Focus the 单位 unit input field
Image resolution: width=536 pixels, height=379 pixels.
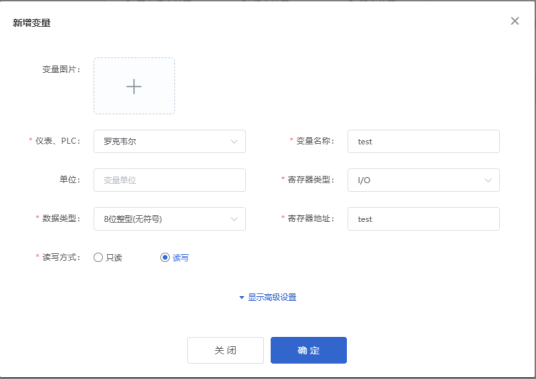170,180
